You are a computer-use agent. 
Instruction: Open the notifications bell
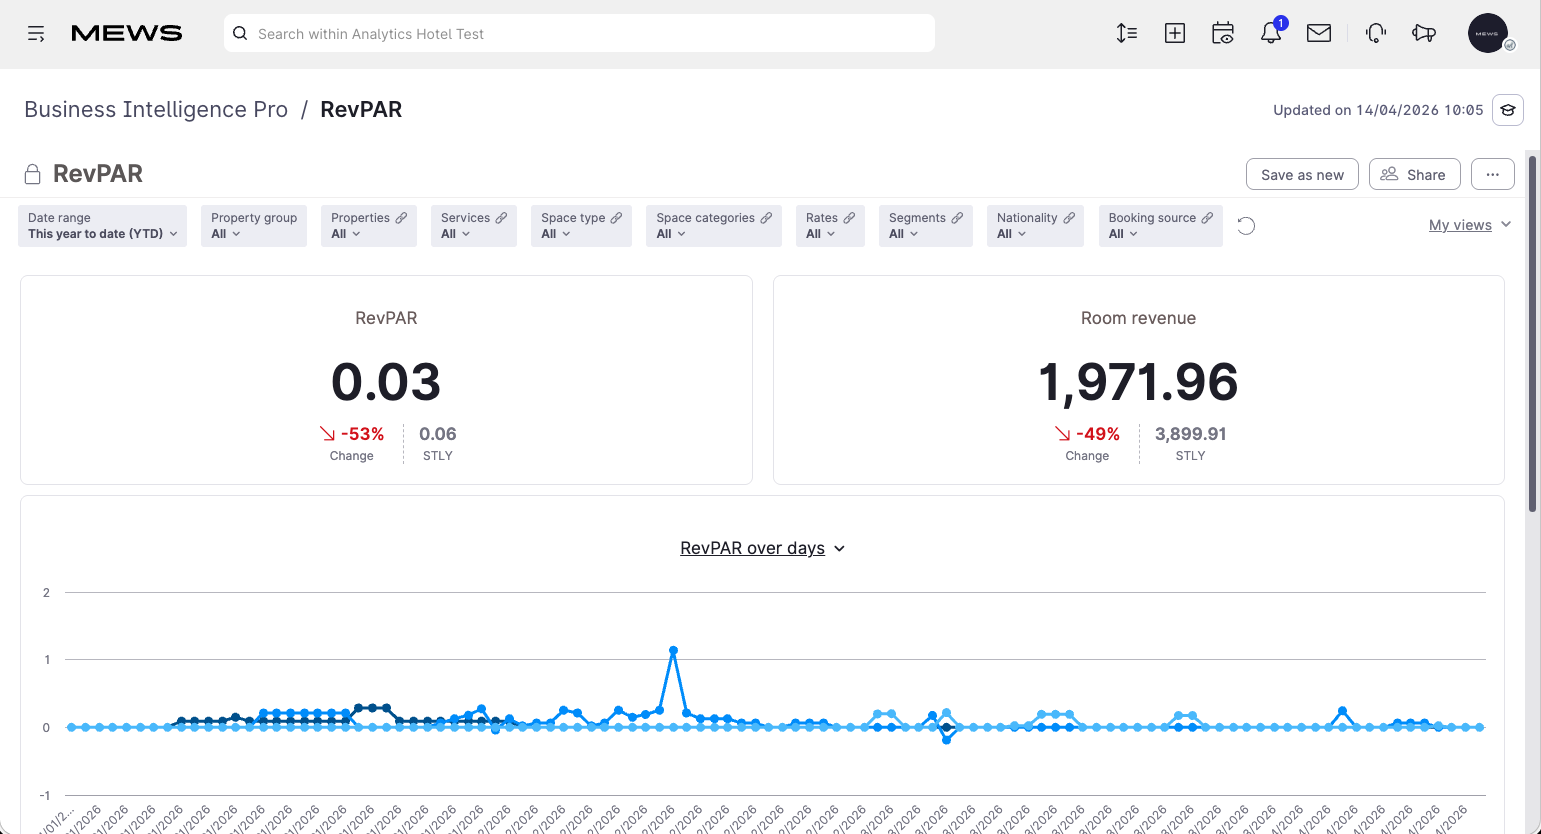(x=1271, y=33)
